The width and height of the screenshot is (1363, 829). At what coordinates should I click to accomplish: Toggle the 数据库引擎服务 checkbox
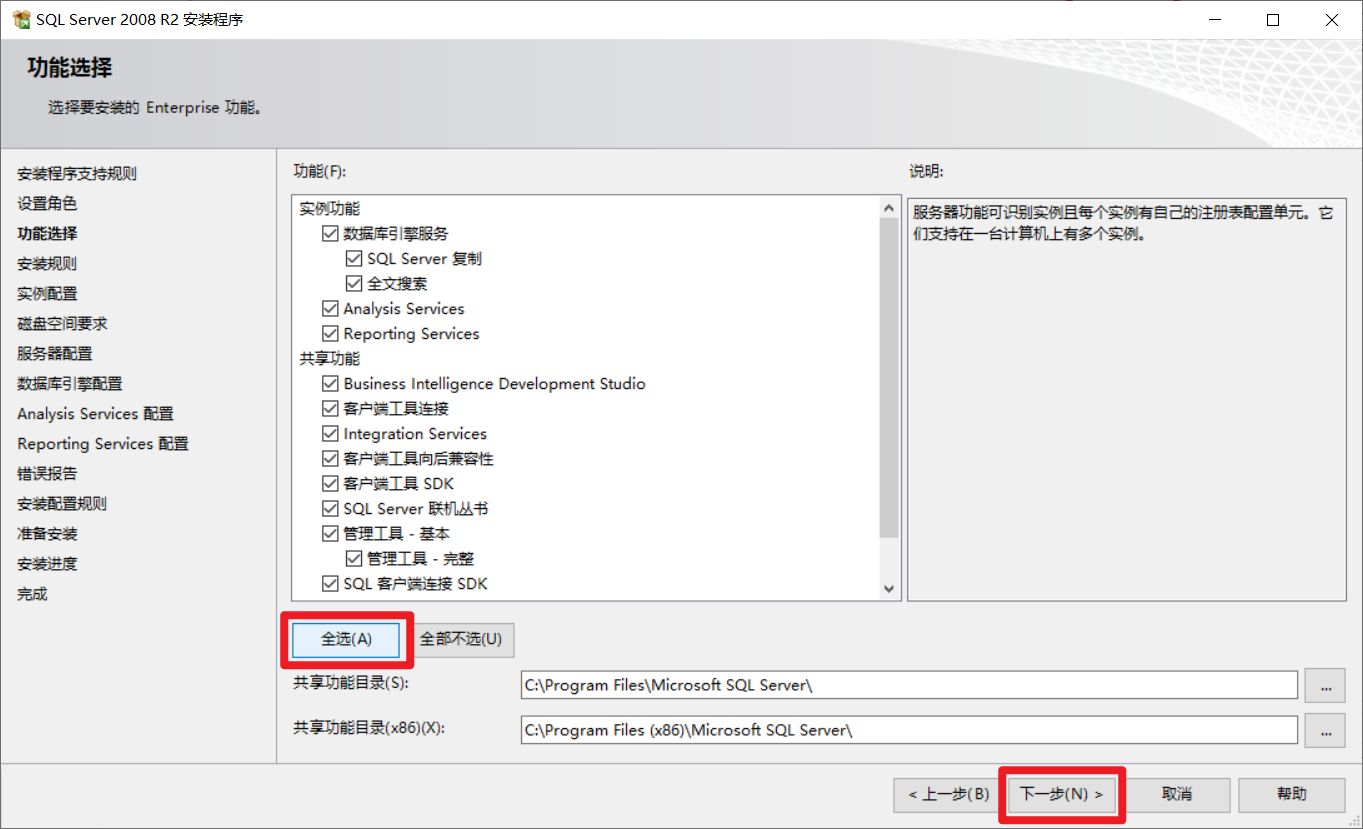click(x=330, y=234)
